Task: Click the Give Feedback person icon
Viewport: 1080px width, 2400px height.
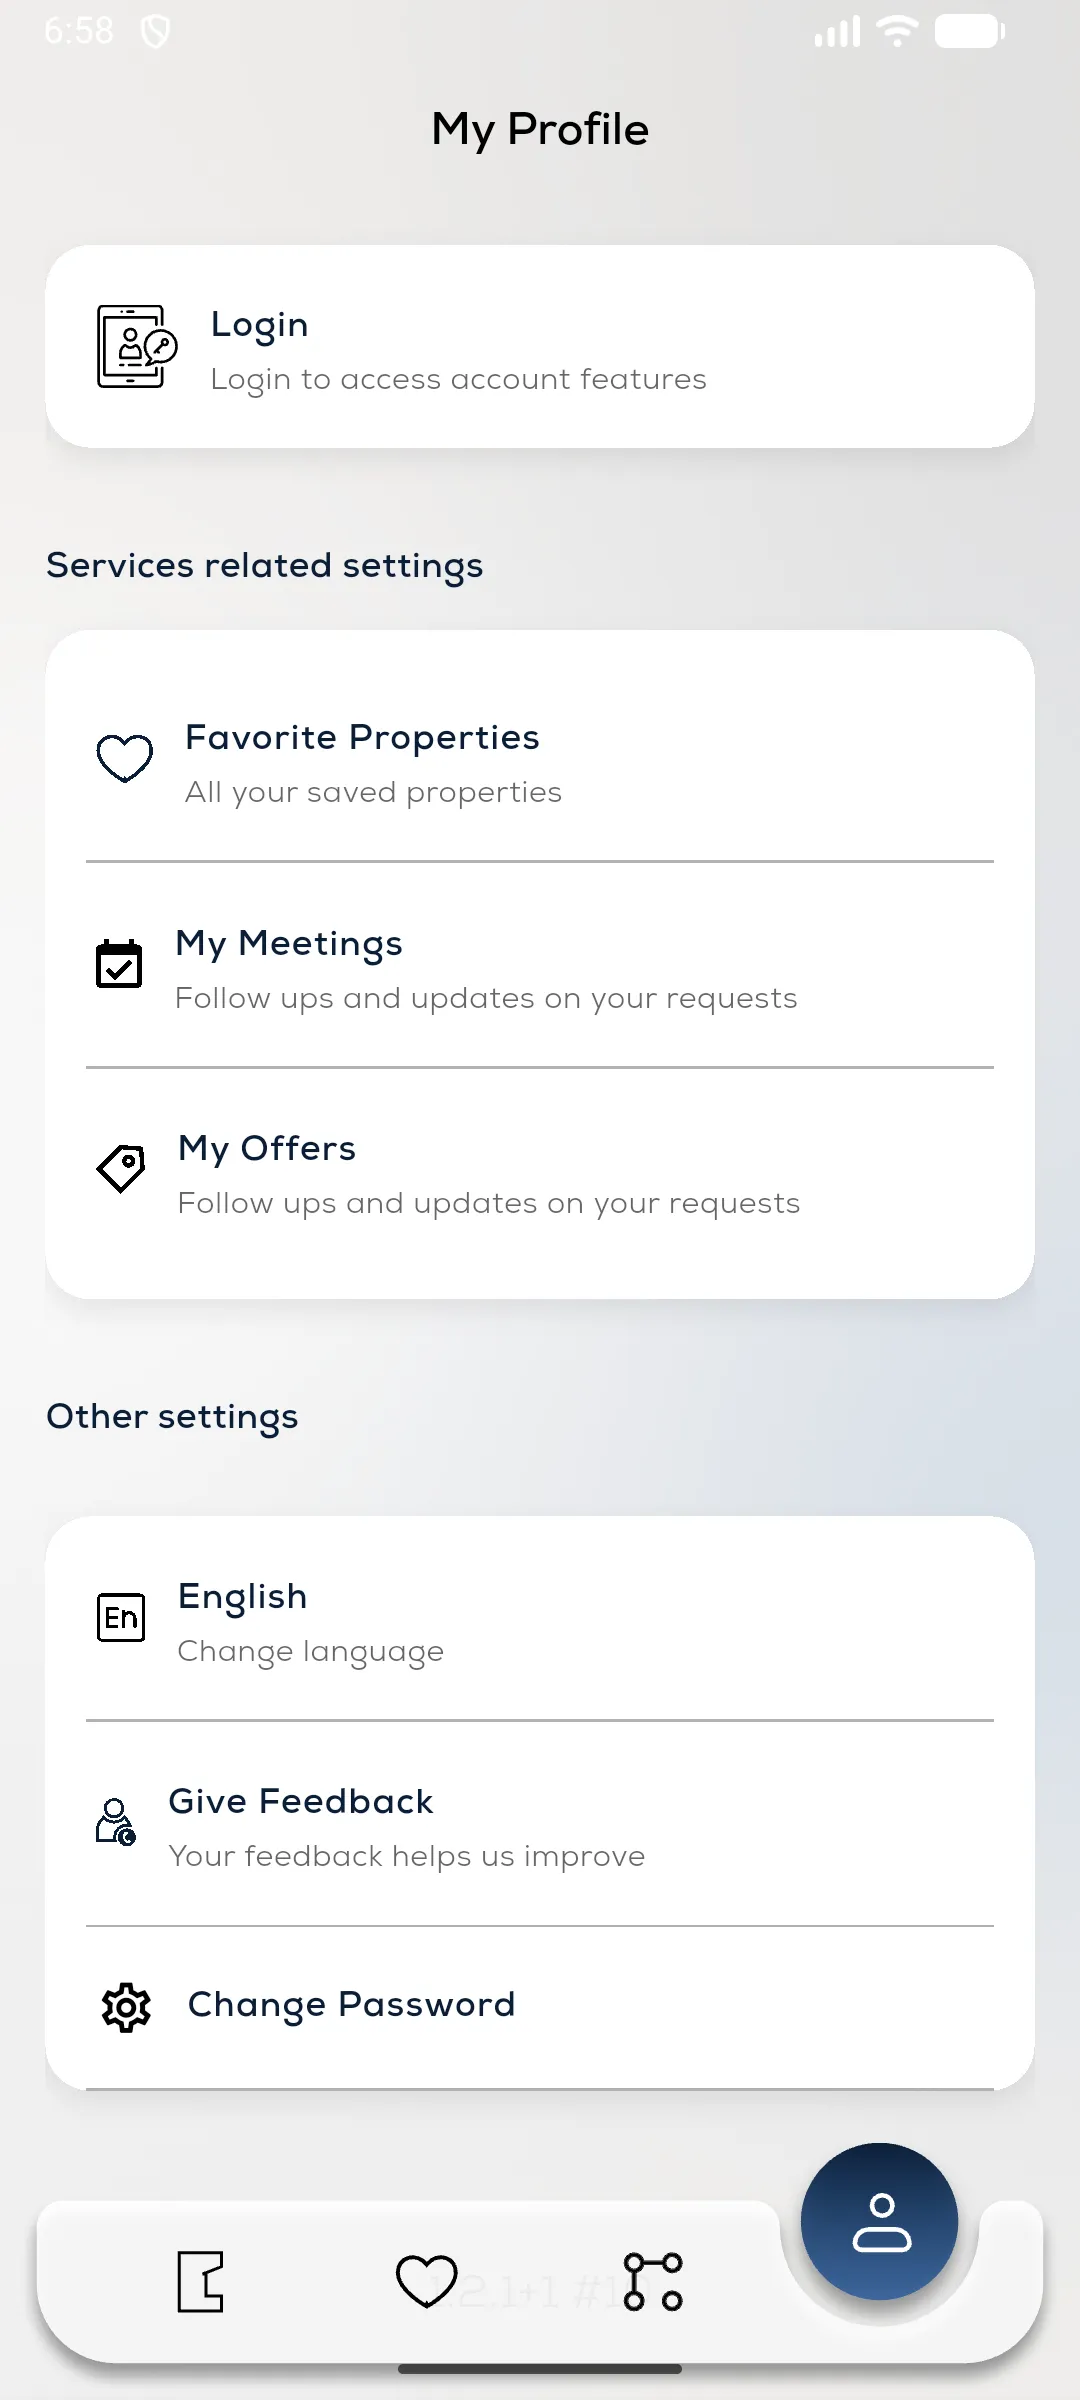Action: click(x=116, y=1822)
